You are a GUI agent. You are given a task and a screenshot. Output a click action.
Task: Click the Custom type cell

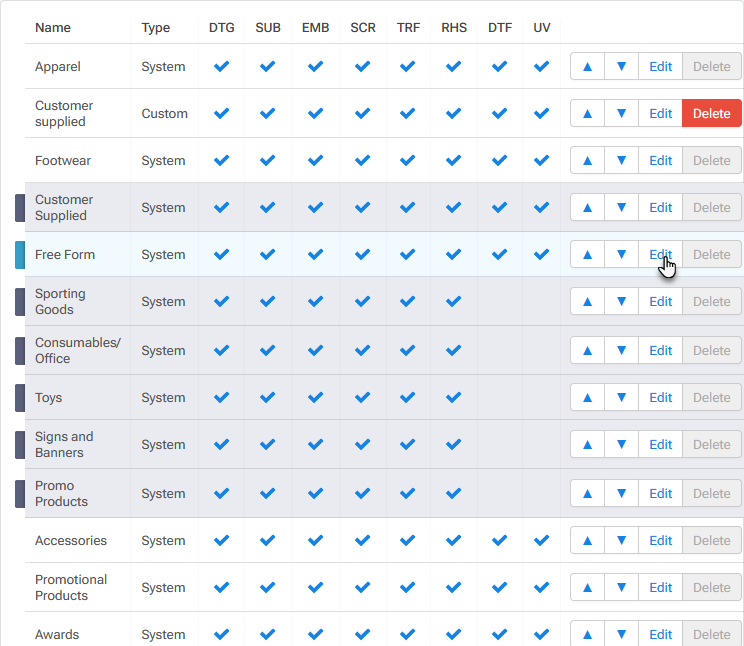point(164,113)
